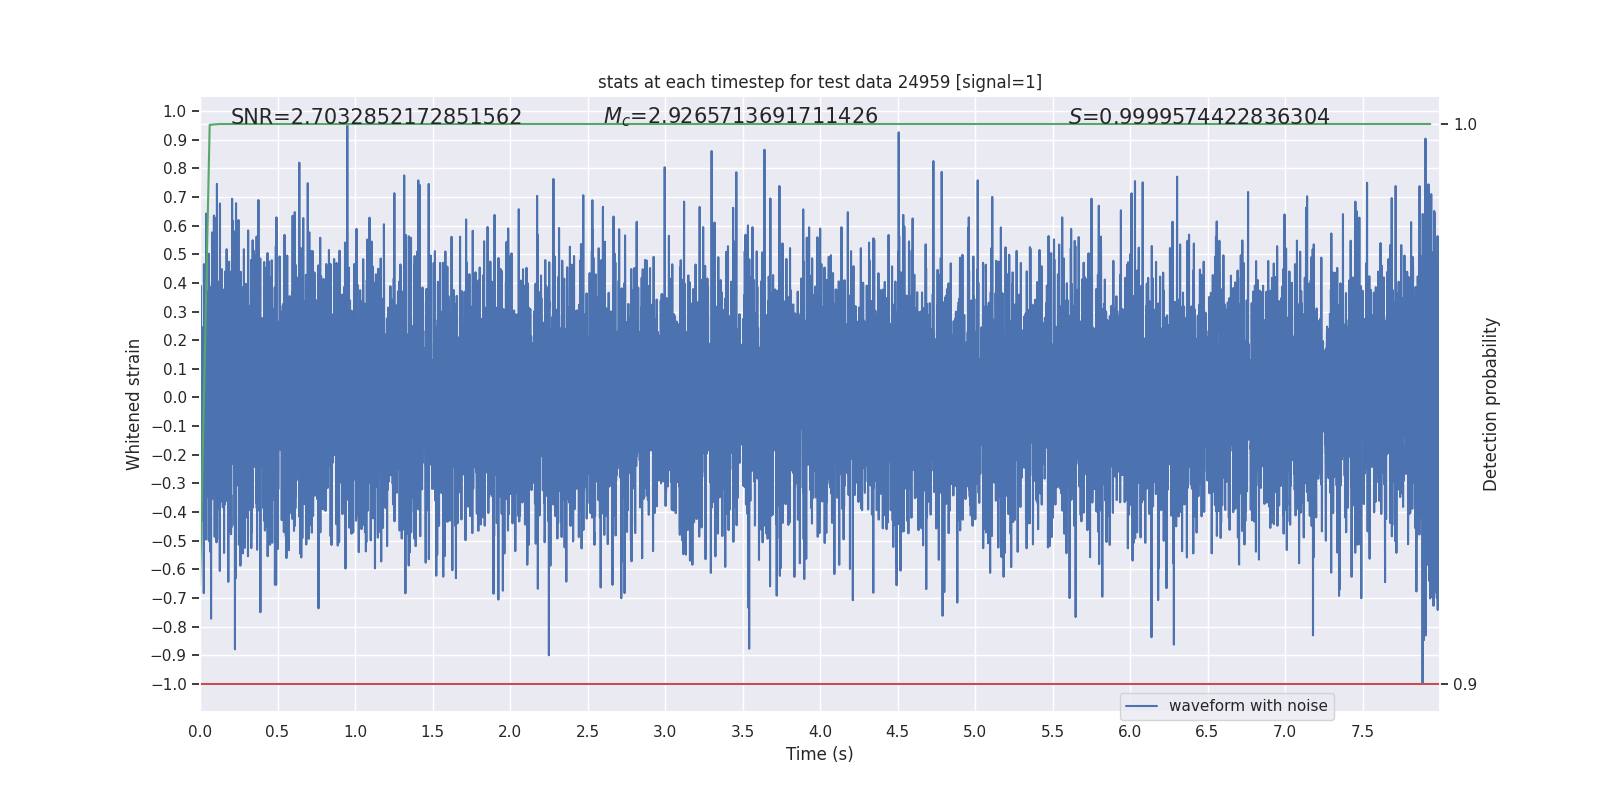The image size is (1600, 800).
Task: Choose the Whitened strain tick label 0.3
Action: [x=175, y=312]
